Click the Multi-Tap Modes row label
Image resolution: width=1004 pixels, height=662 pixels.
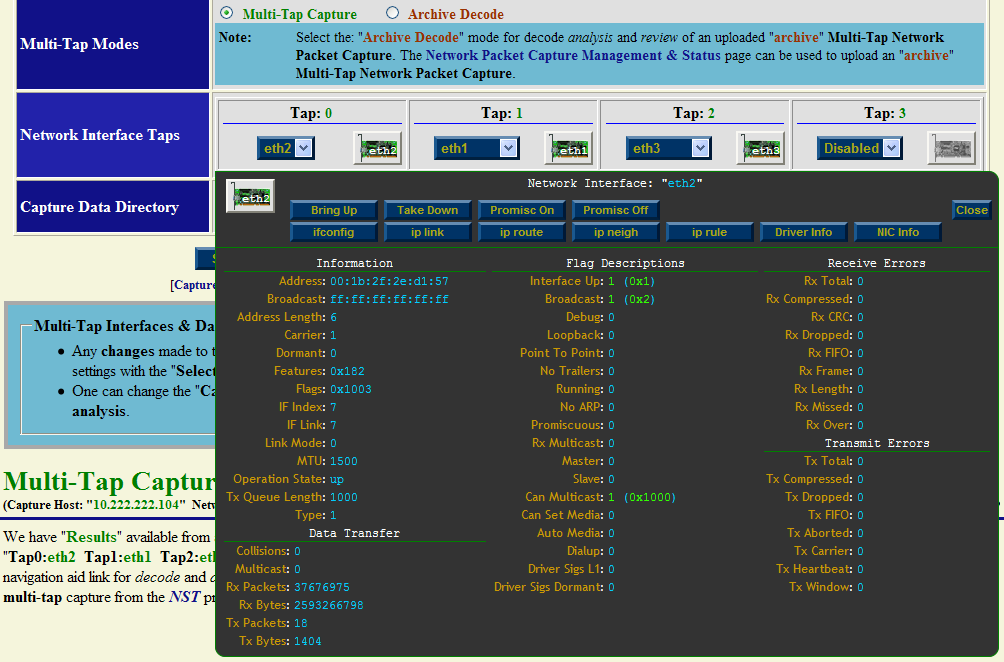pos(79,44)
